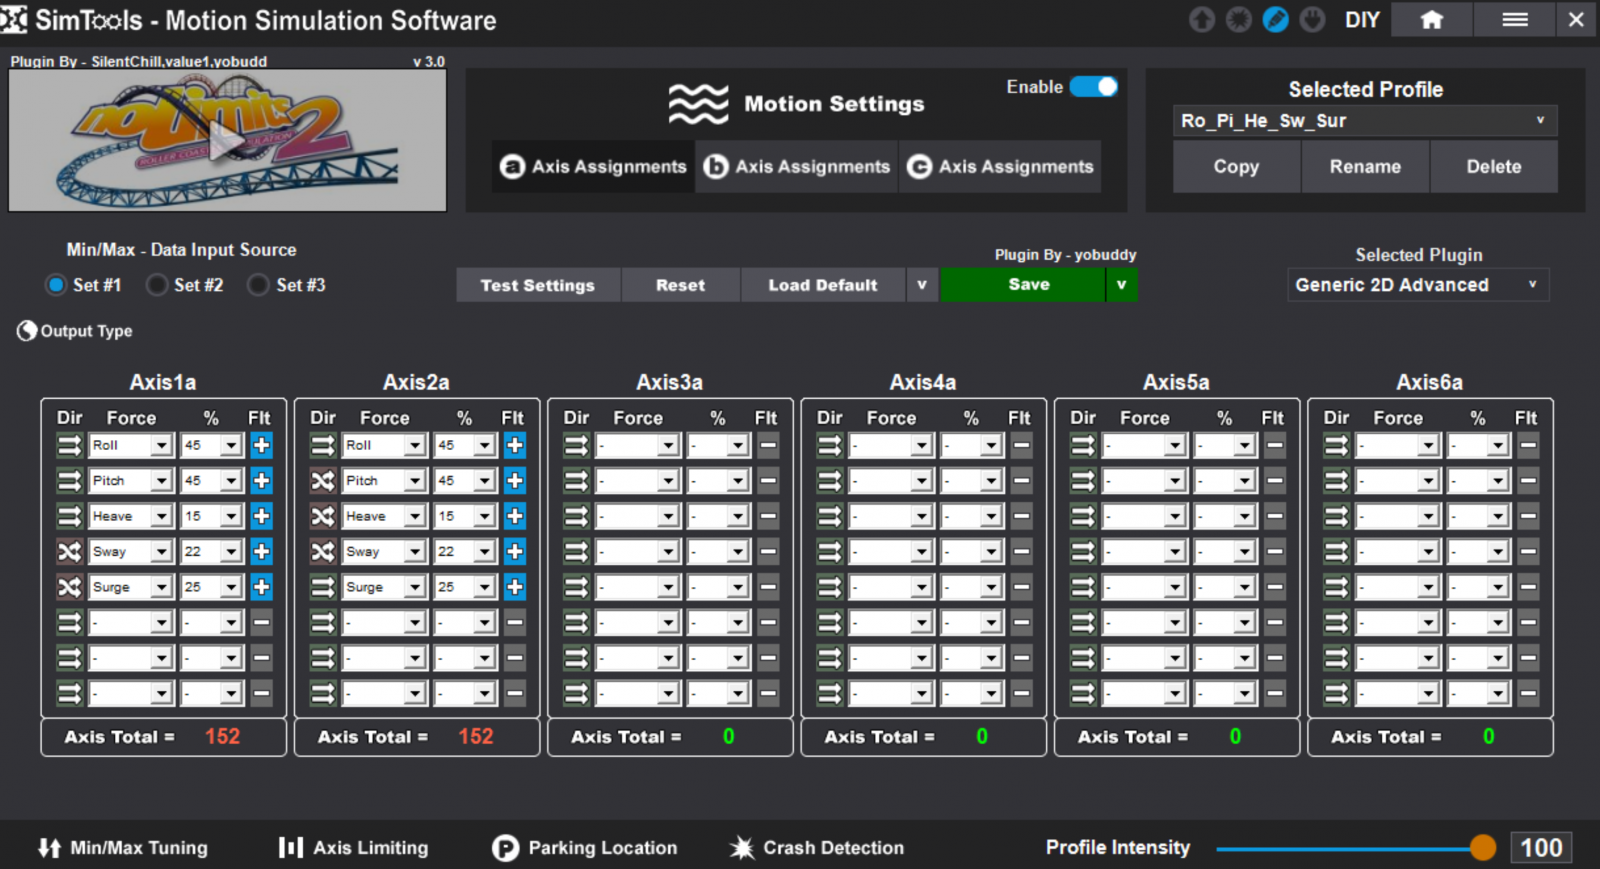Click the blue filter plus for Axis2a Heave
Screen dimensions: 1600x869
click(x=515, y=517)
